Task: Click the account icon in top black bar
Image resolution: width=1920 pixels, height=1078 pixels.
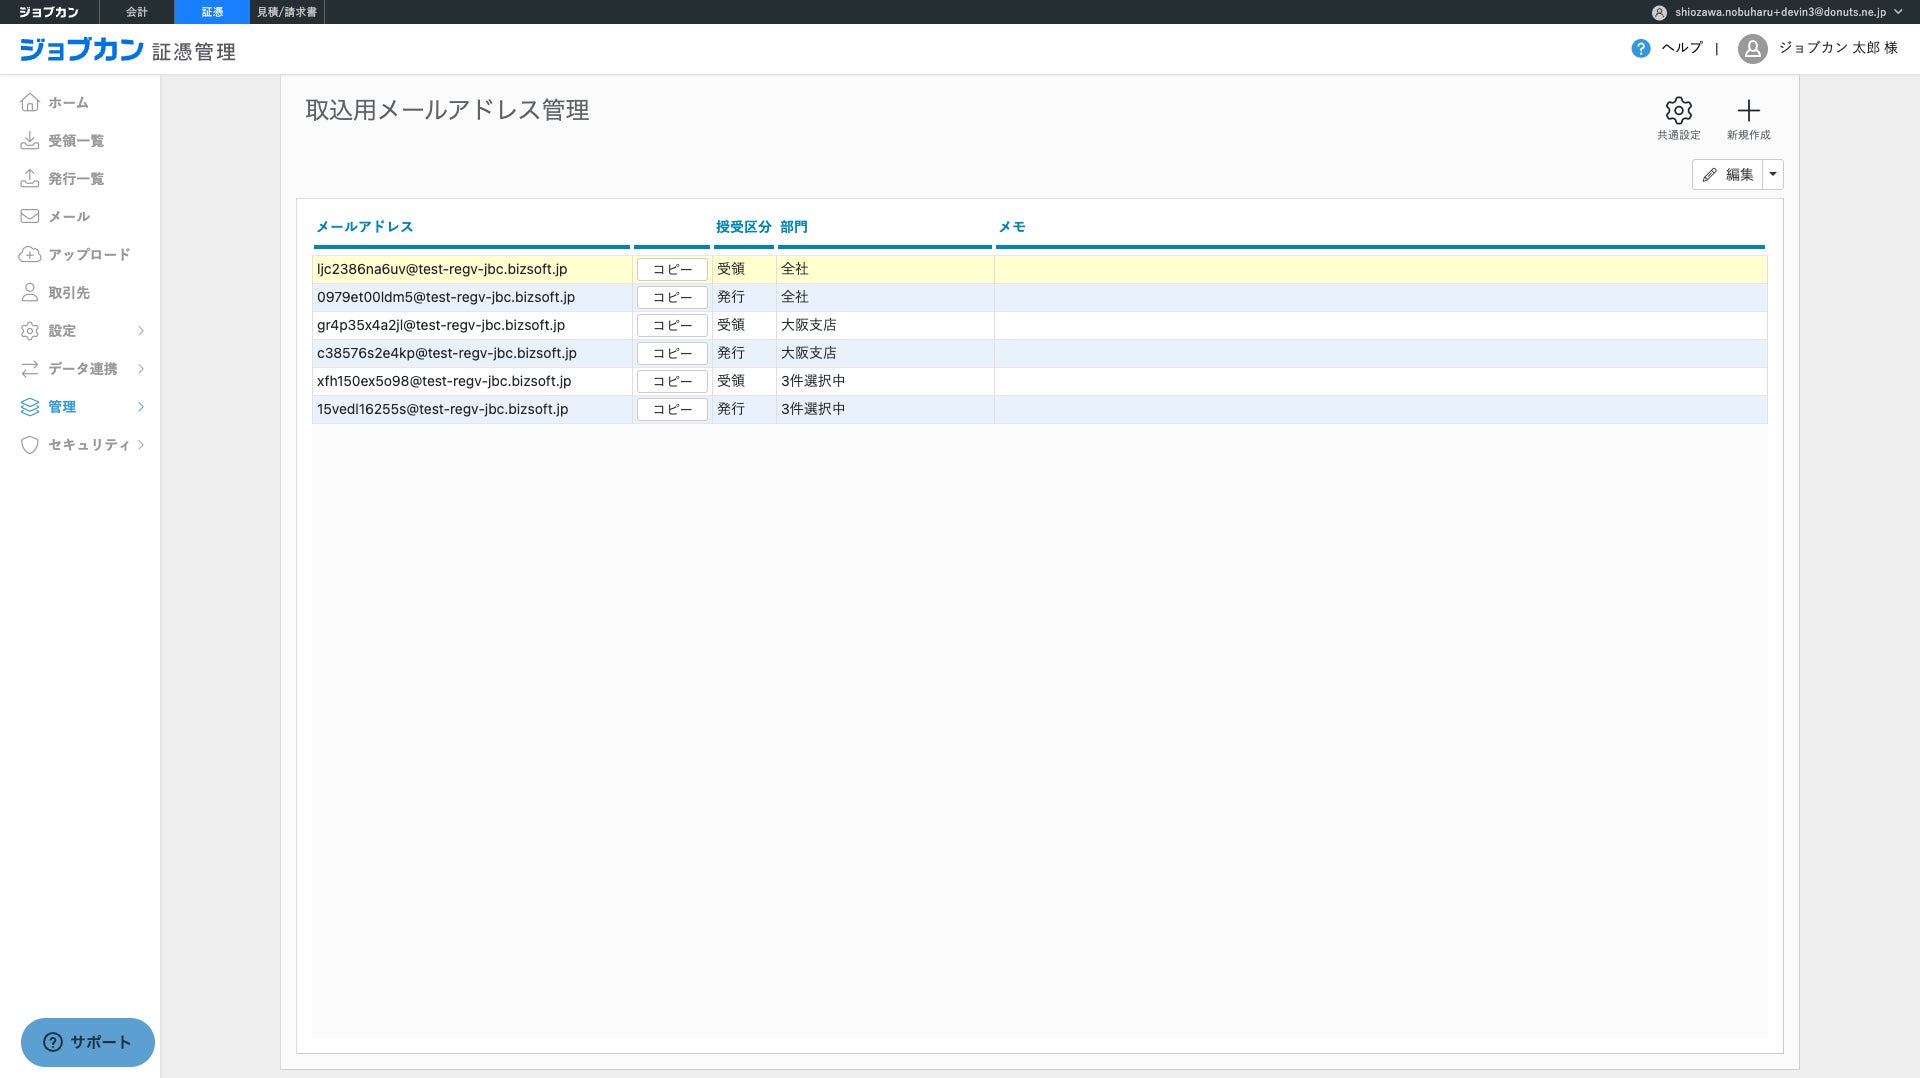Action: (1659, 12)
